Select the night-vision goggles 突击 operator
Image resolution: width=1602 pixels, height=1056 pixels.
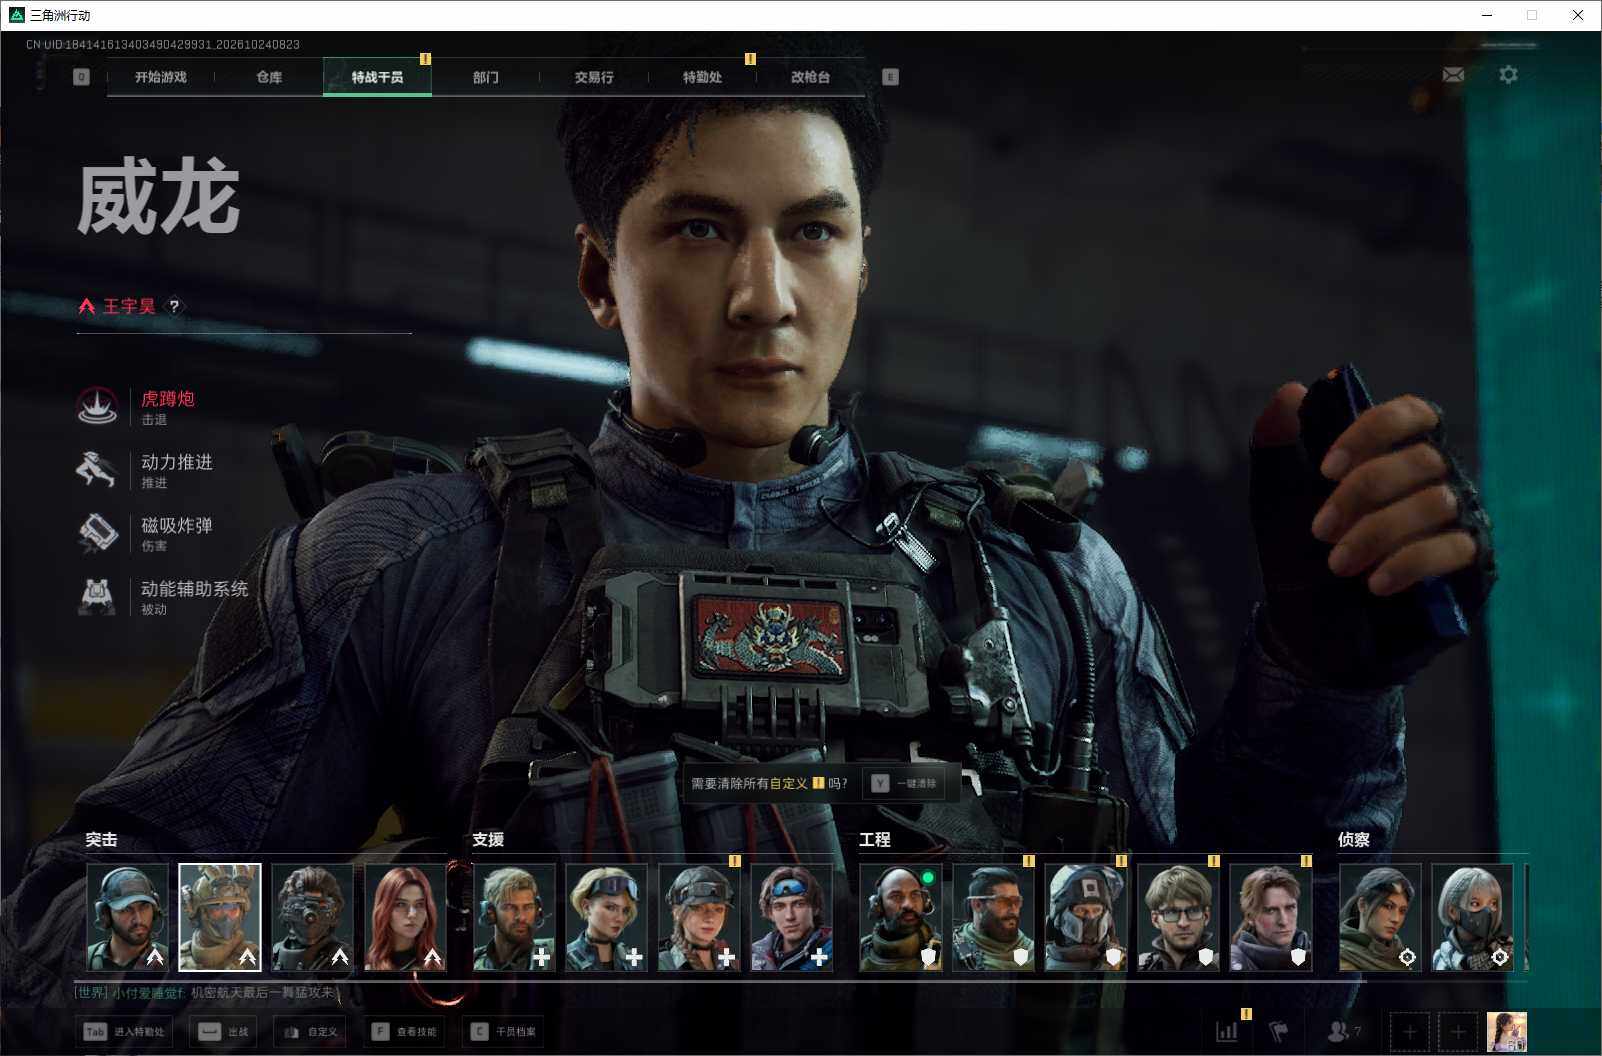[x=312, y=917]
